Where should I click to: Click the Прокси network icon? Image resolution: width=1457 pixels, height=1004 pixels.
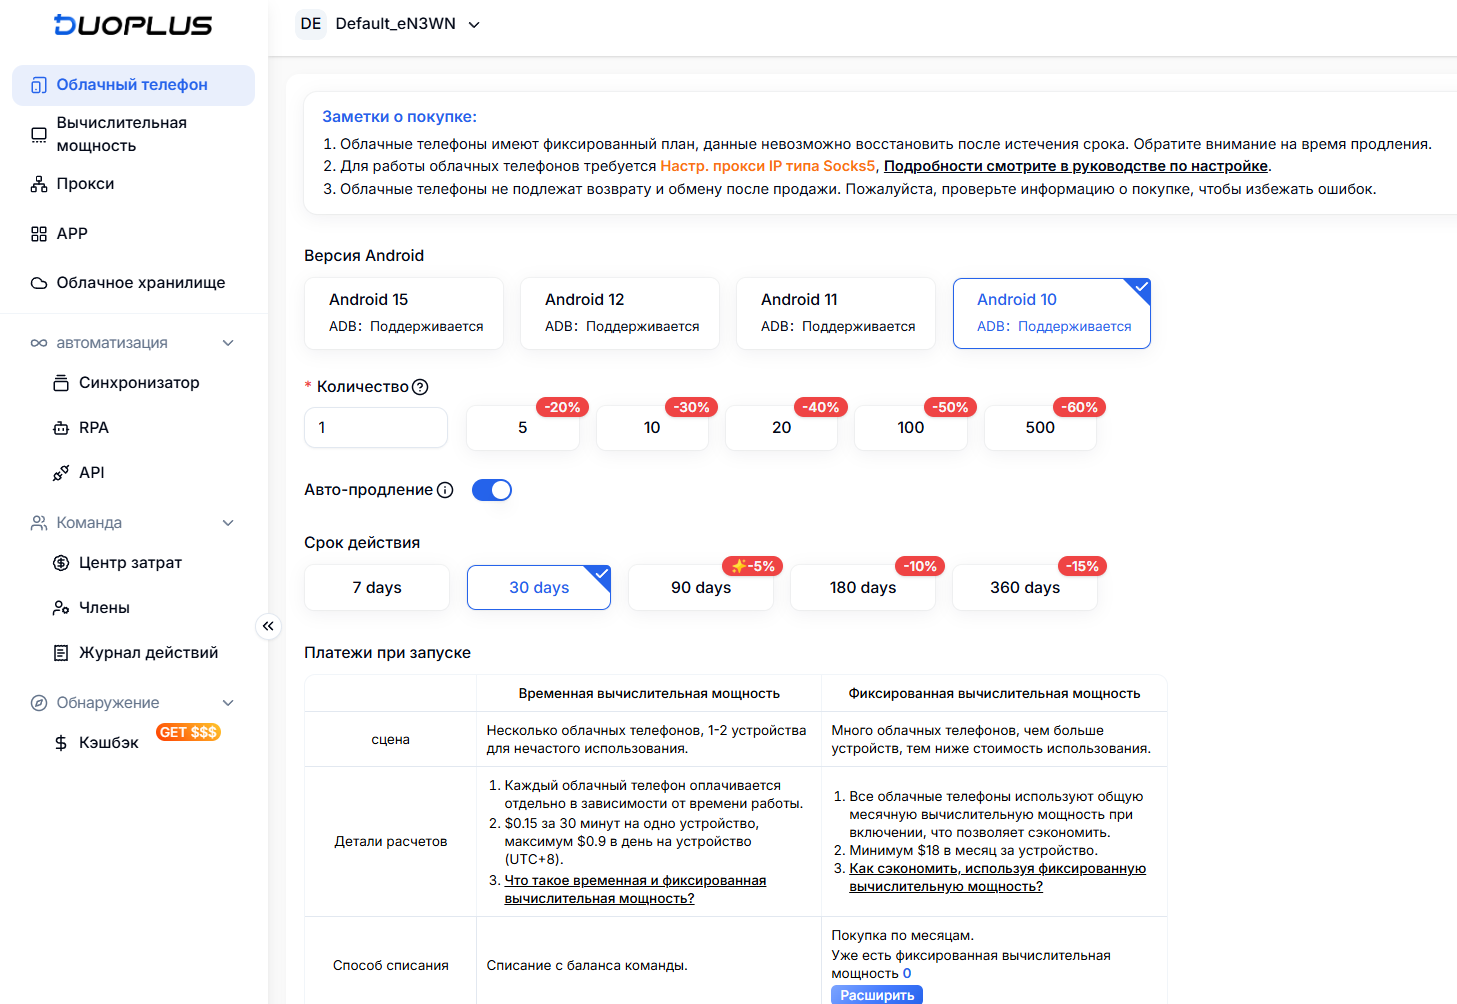coord(39,184)
